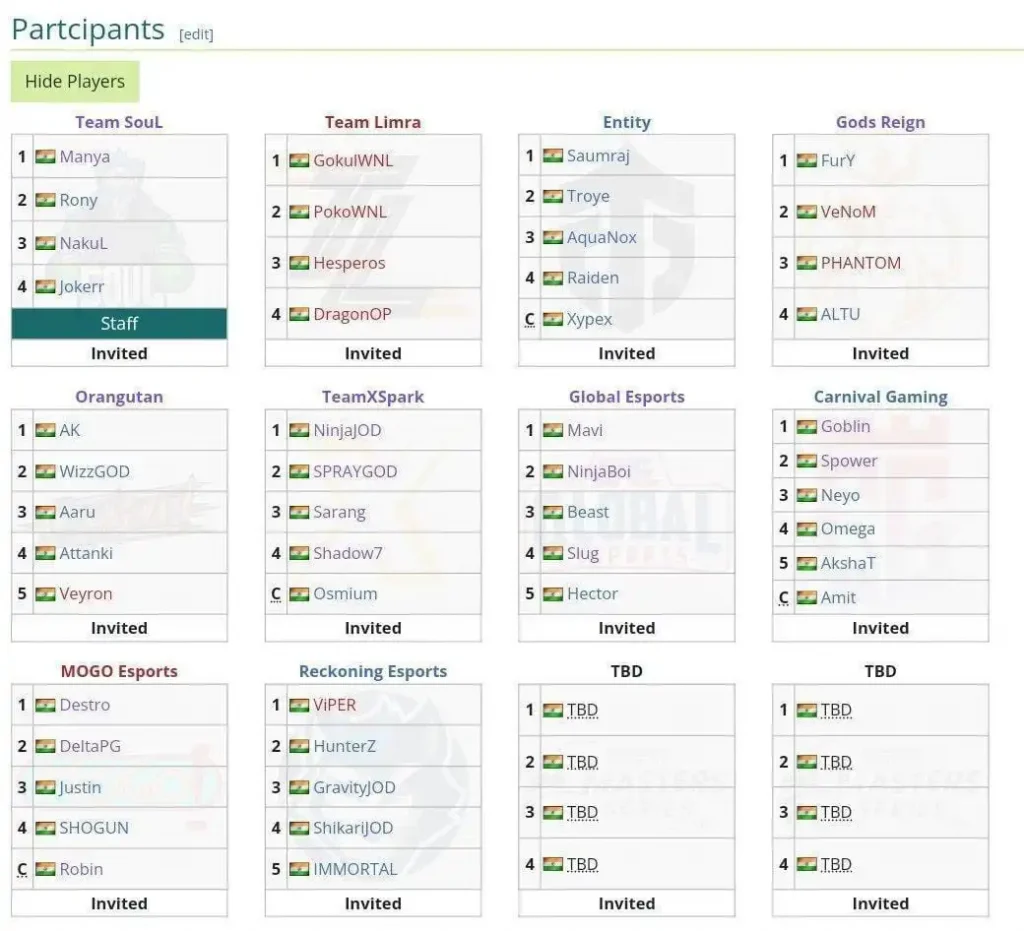Open player Jokerr's profile link
Viewport: 1024px width, 931px height.
pos(82,287)
